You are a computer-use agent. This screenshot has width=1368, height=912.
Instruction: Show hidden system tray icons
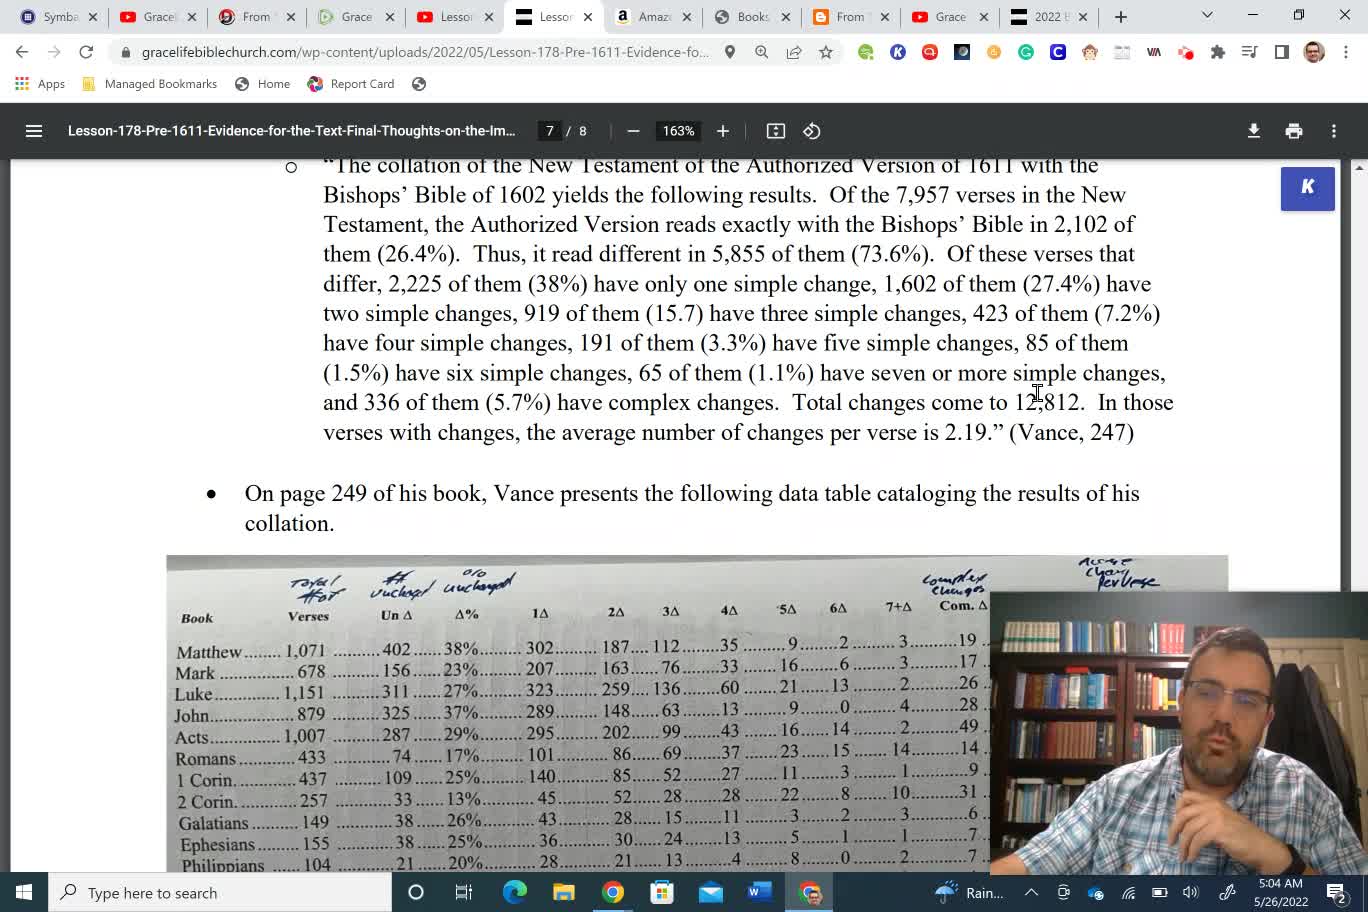pyautogui.click(x=1031, y=892)
